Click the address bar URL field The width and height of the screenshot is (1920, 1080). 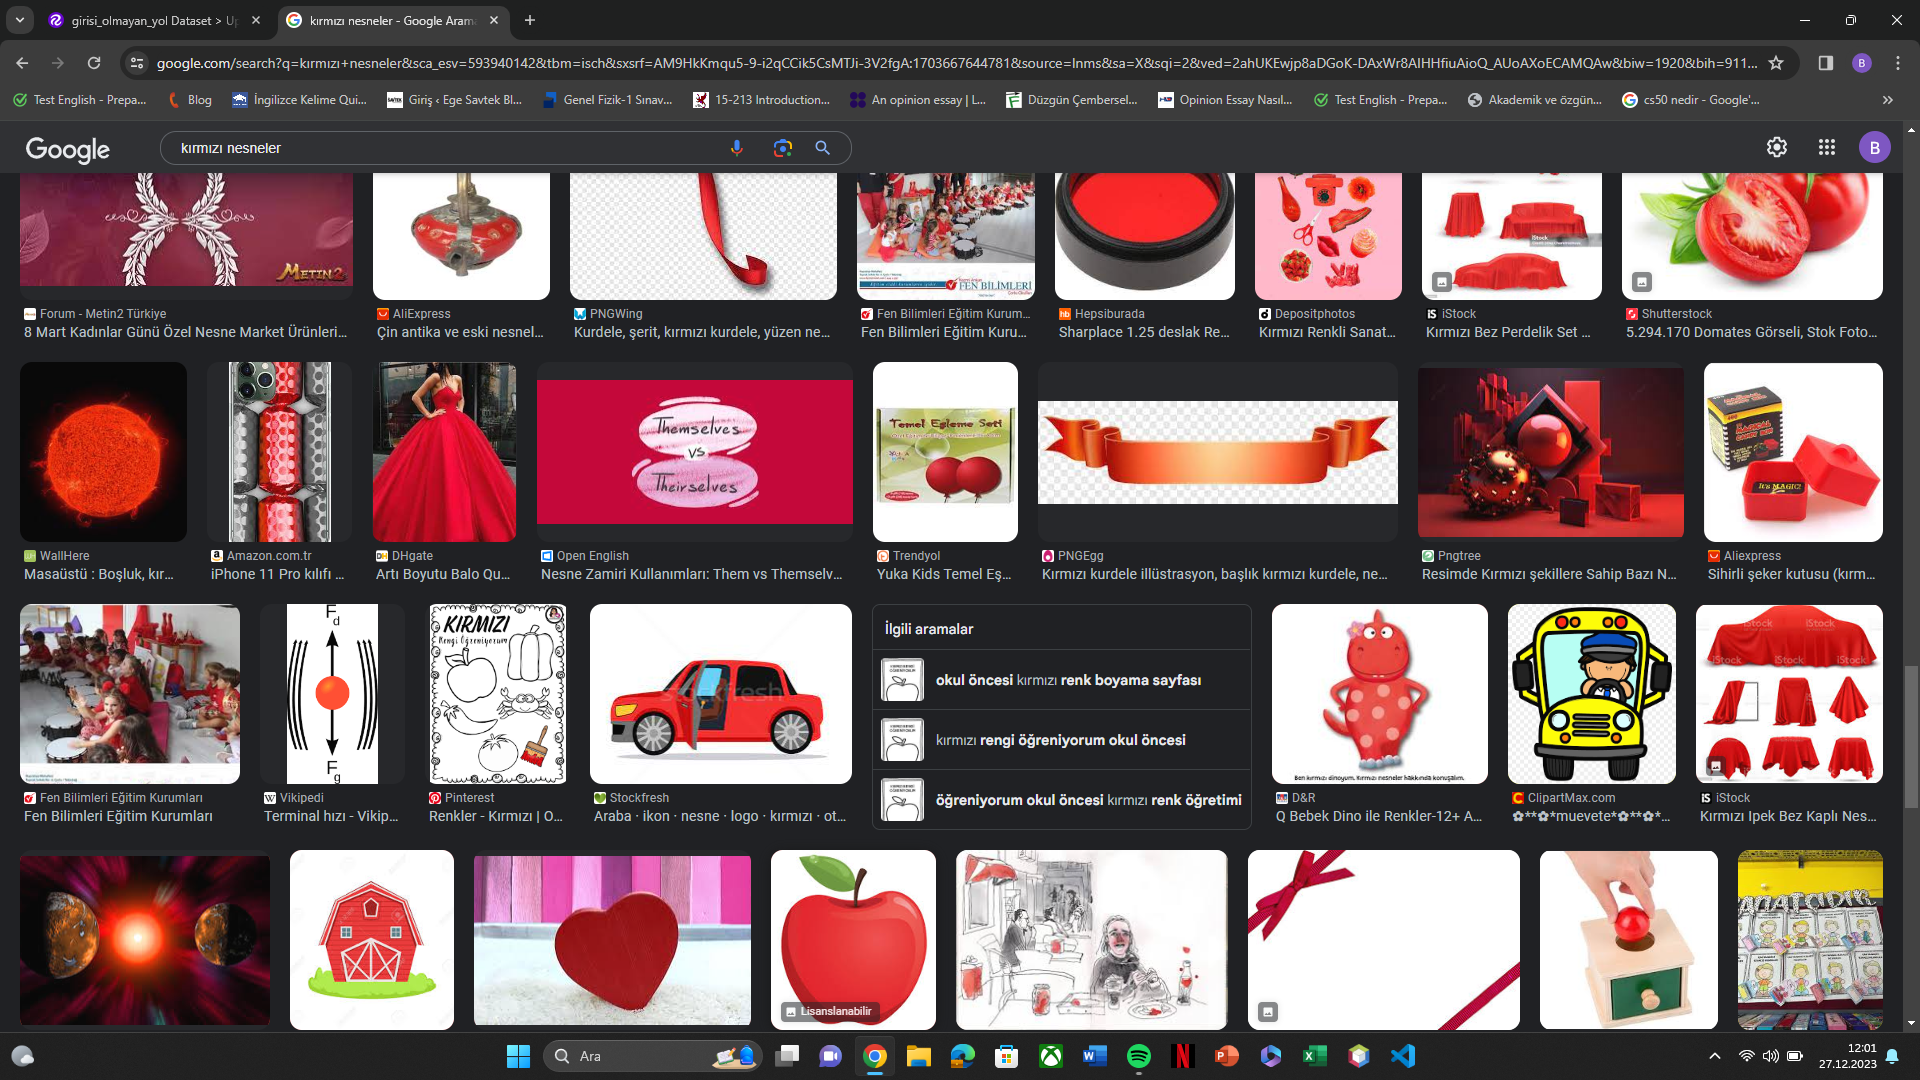point(600,62)
